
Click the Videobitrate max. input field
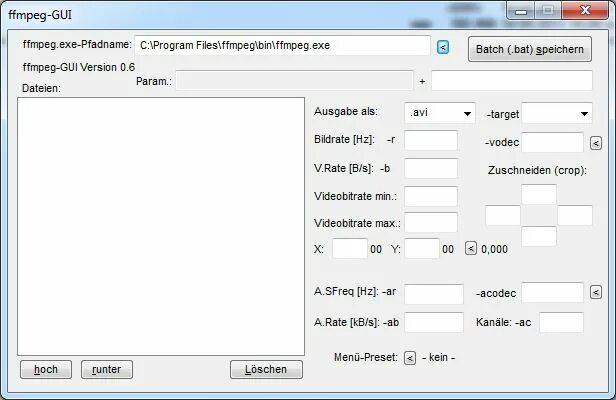[431, 223]
